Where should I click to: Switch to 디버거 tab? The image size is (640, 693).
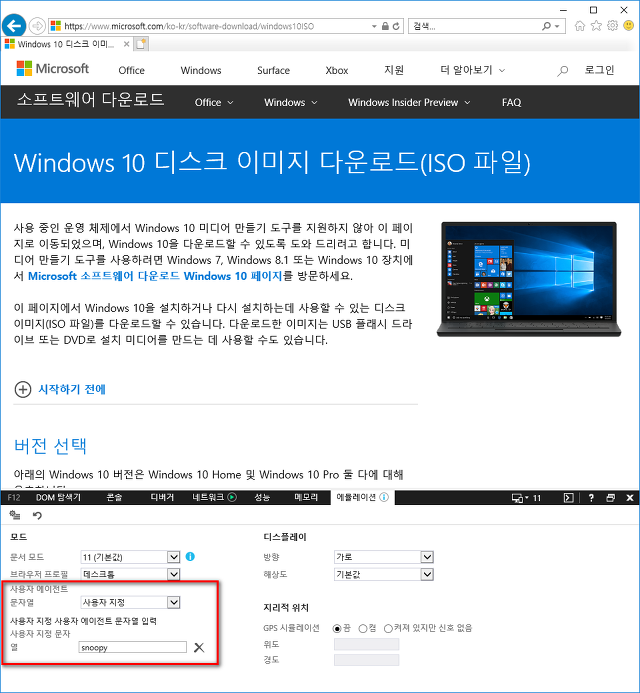click(162, 497)
